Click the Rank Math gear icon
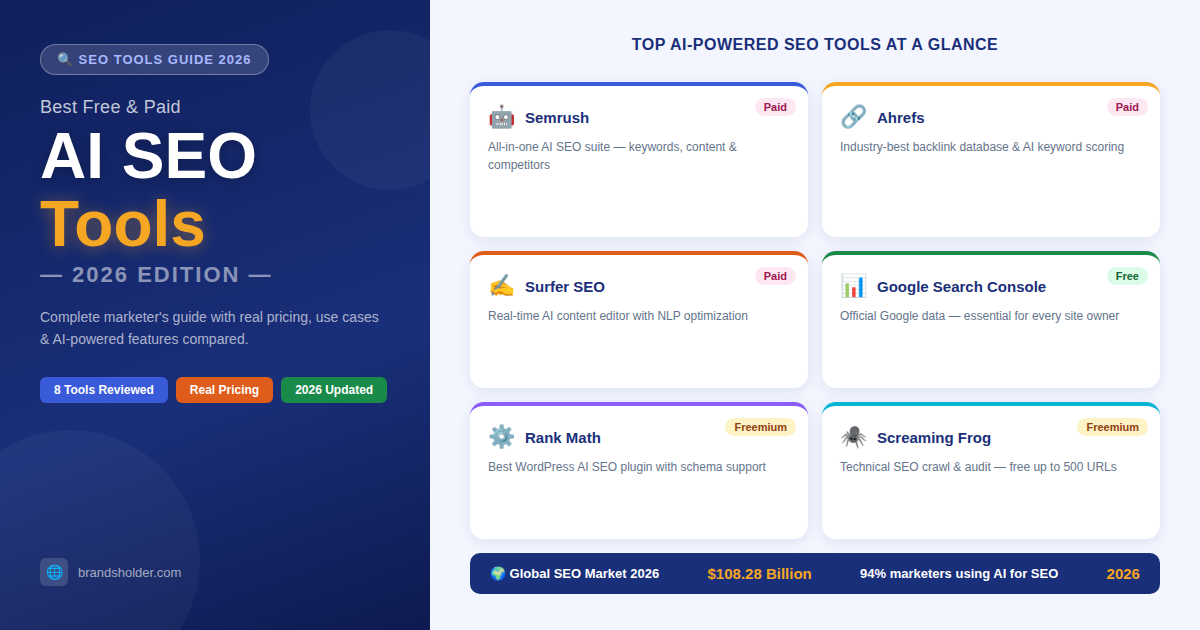 click(501, 437)
